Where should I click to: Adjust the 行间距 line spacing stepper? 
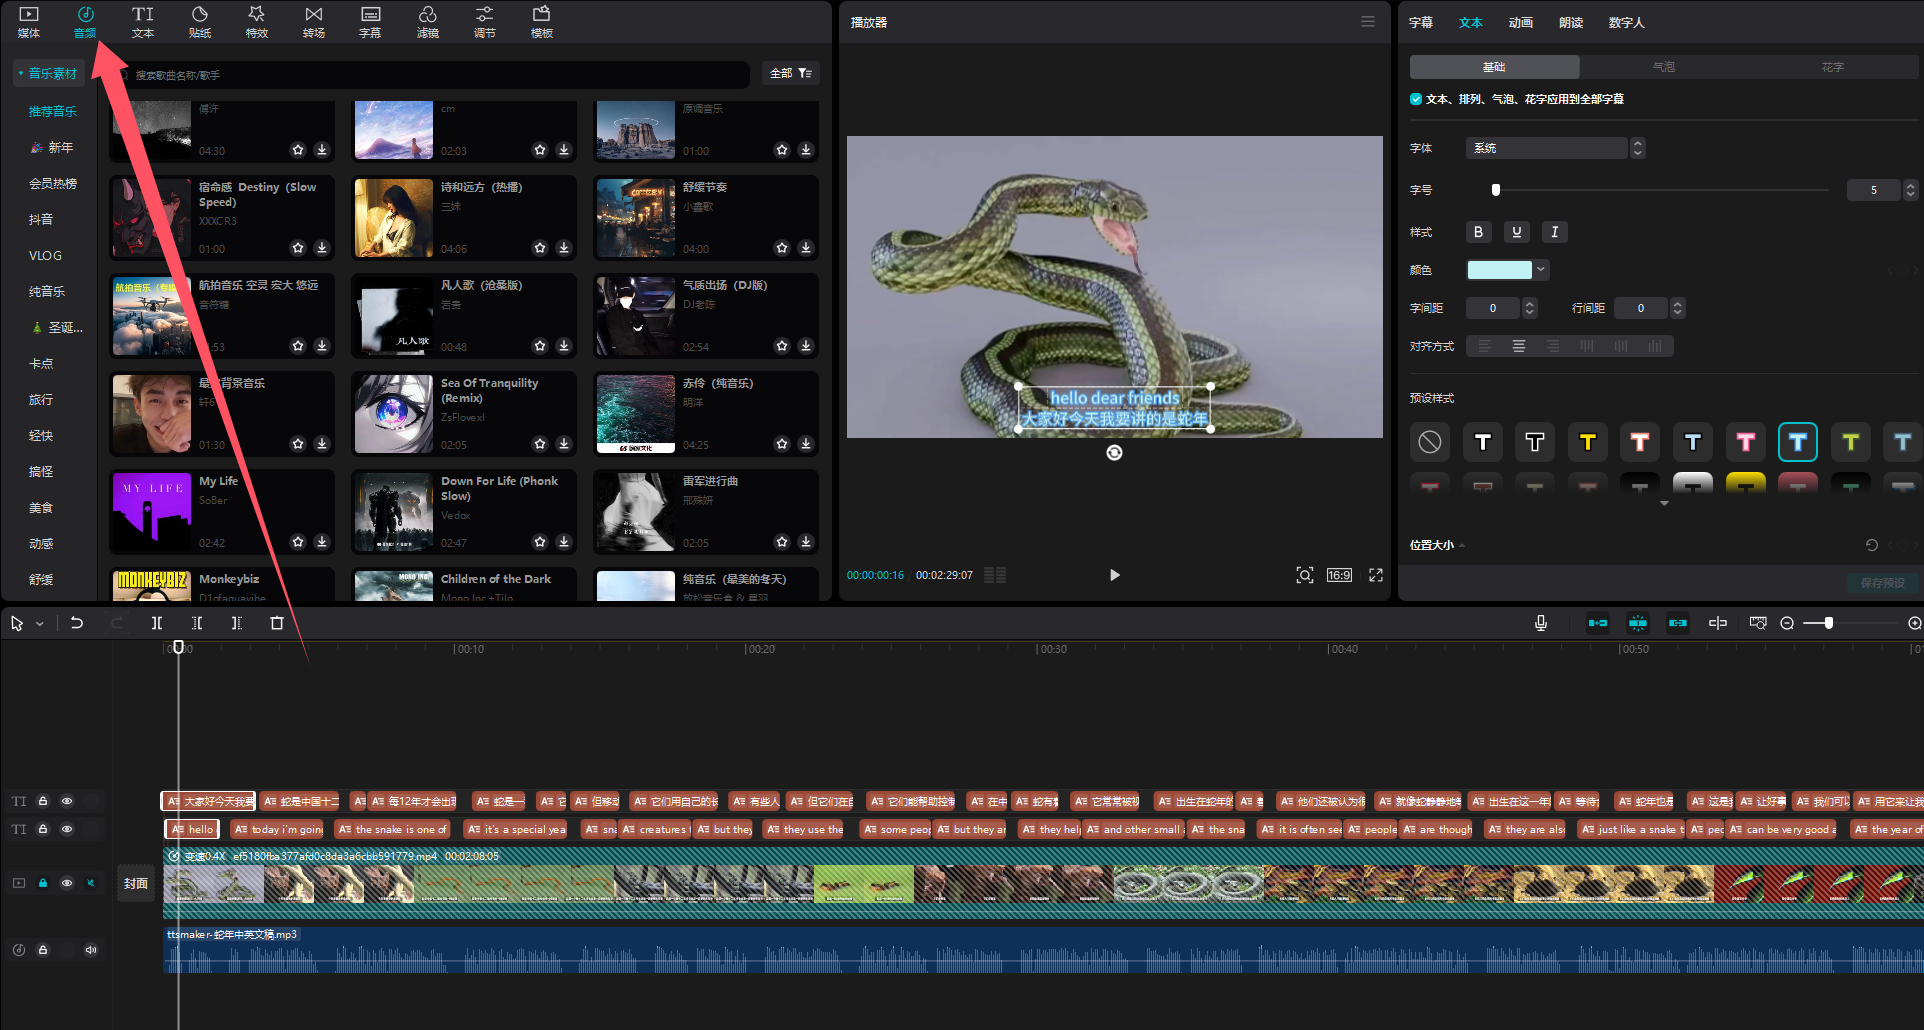tap(1678, 308)
